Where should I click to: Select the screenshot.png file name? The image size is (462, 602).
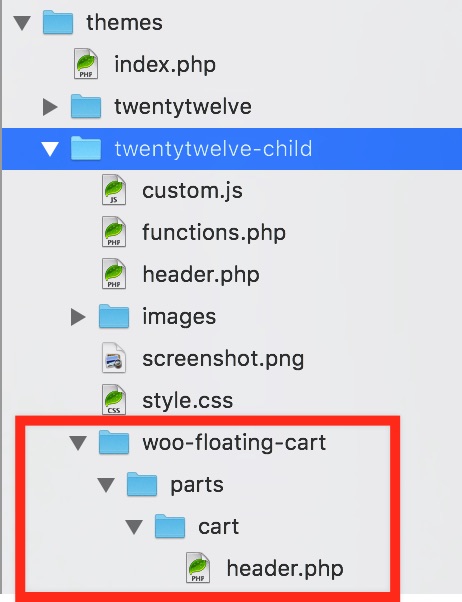pos(223,359)
